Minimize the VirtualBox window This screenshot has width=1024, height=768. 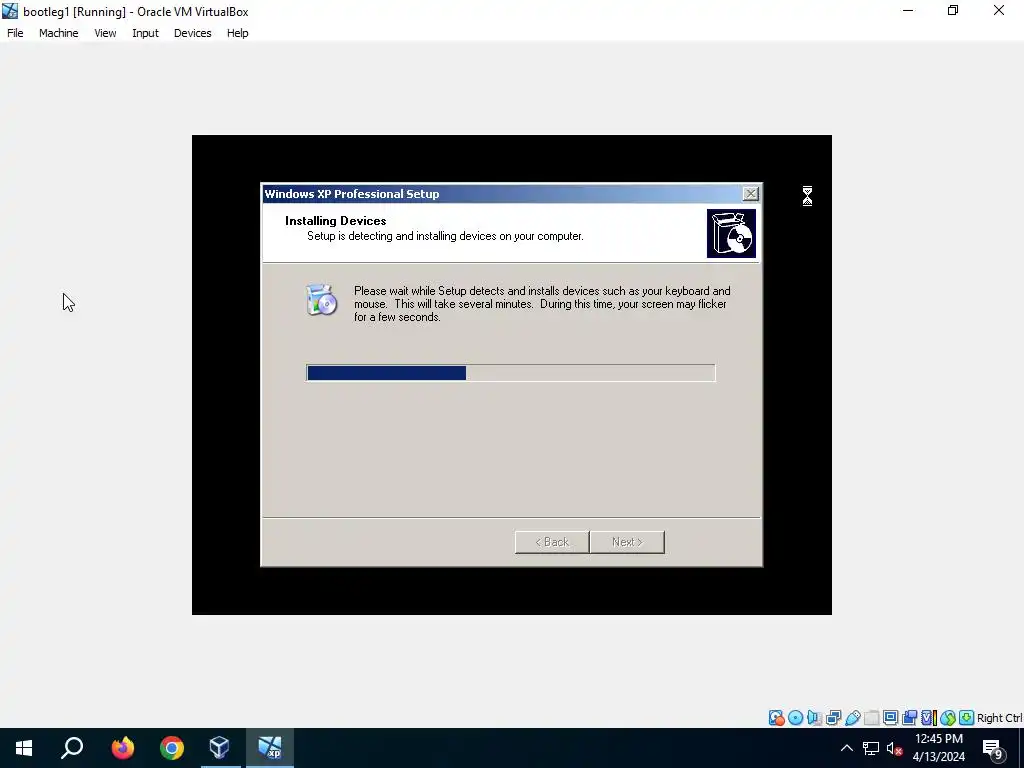tap(908, 10)
